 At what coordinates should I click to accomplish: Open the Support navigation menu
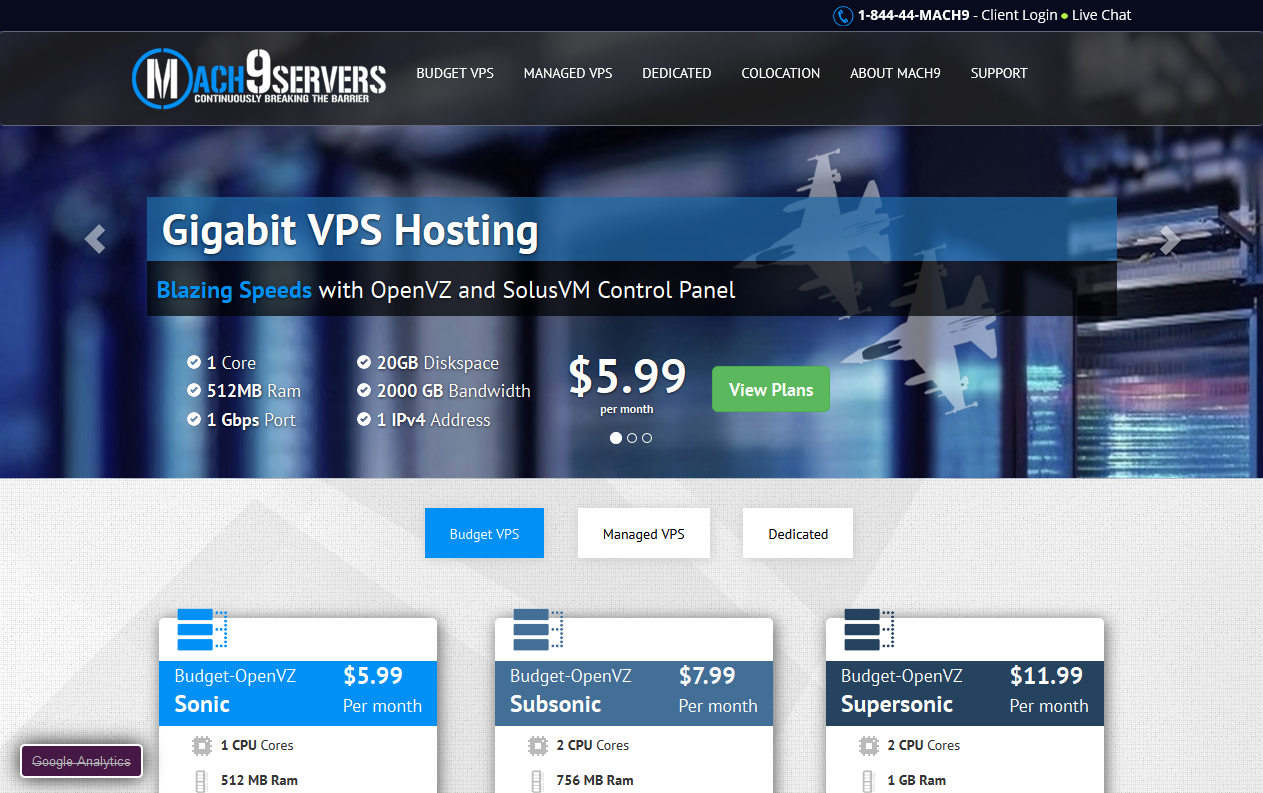tap(999, 73)
